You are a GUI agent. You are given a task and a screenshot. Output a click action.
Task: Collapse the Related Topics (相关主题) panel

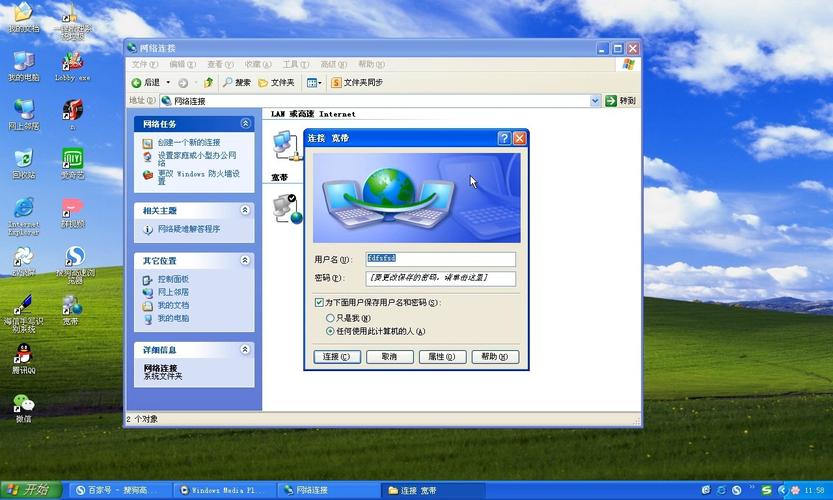point(245,210)
